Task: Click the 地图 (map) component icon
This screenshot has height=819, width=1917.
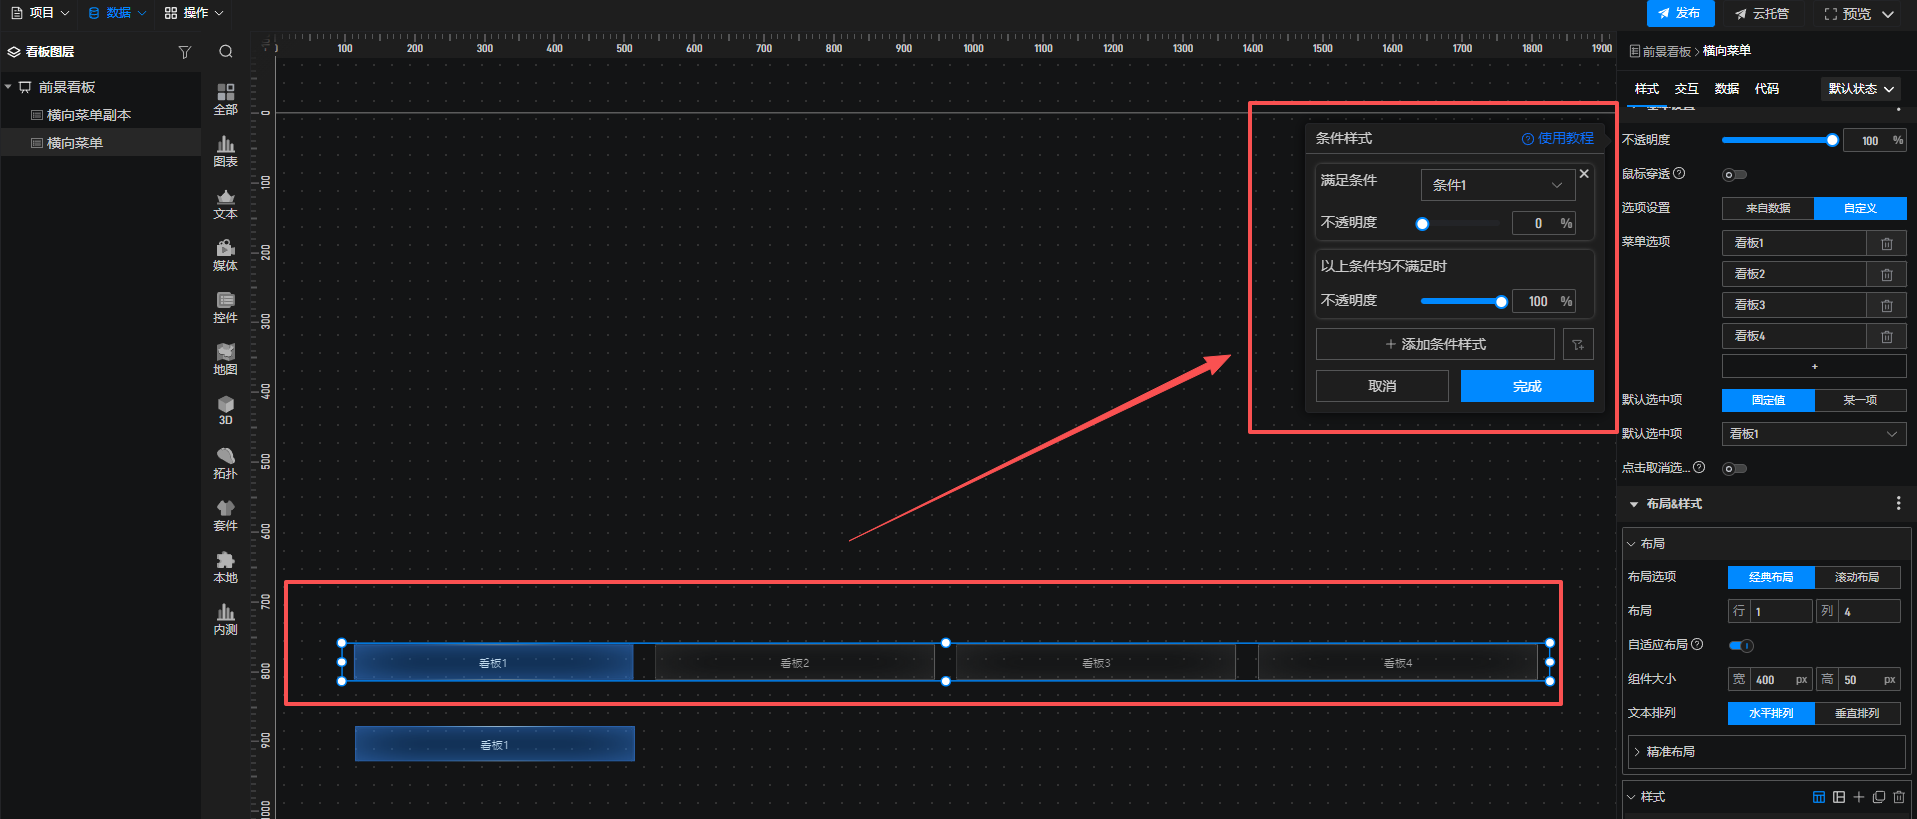Action: pos(225,359)
